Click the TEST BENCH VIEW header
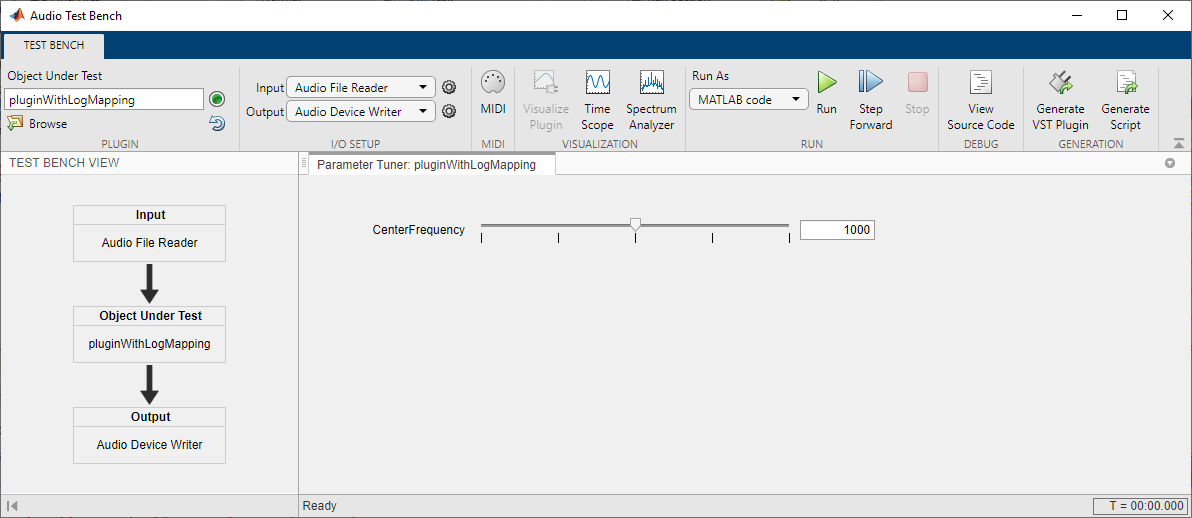This screenshot has width=1192, height=518. (x=65, y=163)
